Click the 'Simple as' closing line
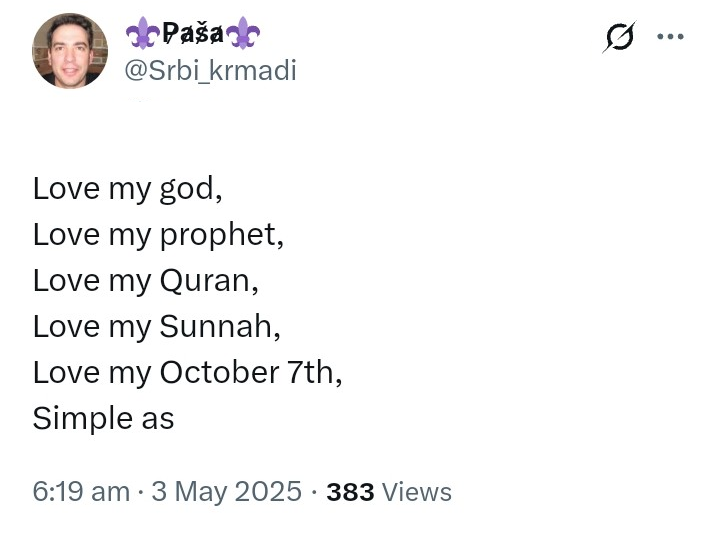The height and width of the screenshot is (541, 719). [104, 419]
